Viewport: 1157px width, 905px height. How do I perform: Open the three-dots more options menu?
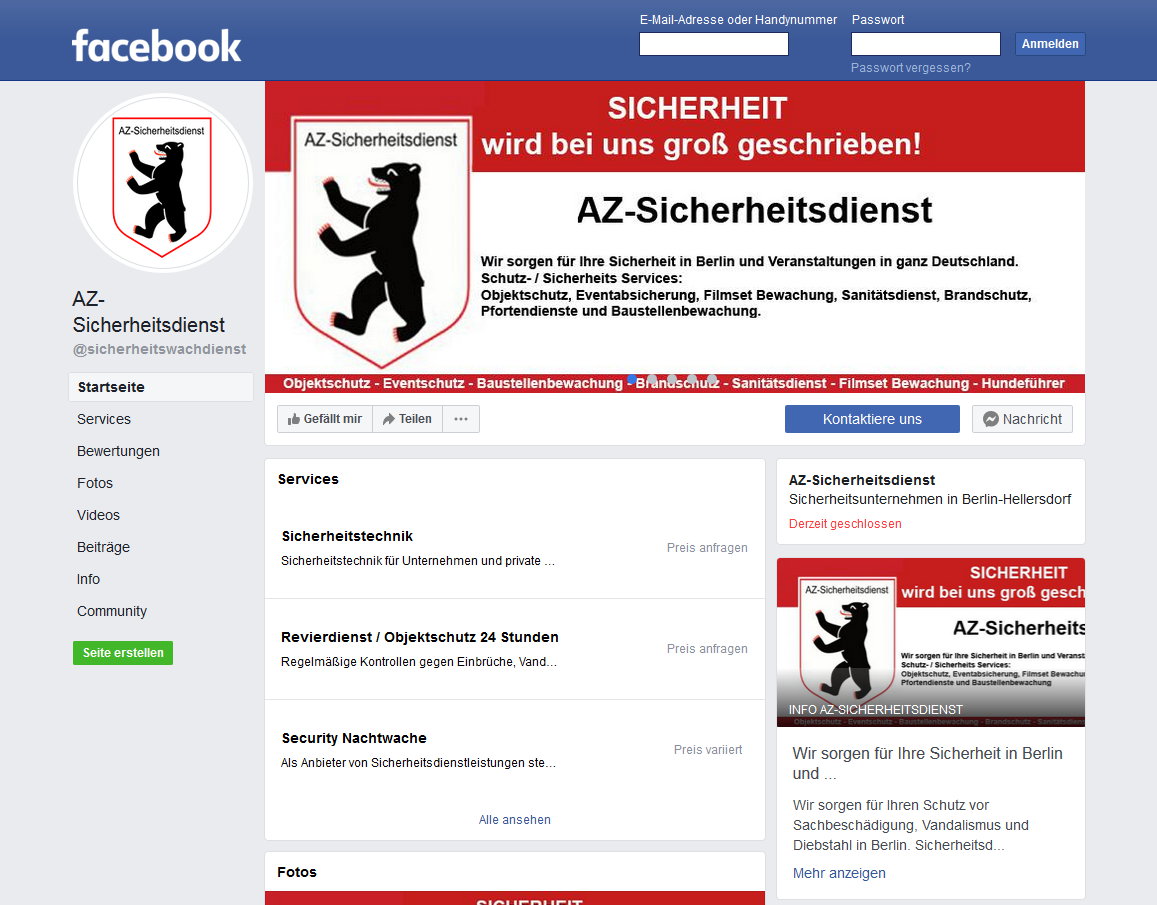click(461, 419)
